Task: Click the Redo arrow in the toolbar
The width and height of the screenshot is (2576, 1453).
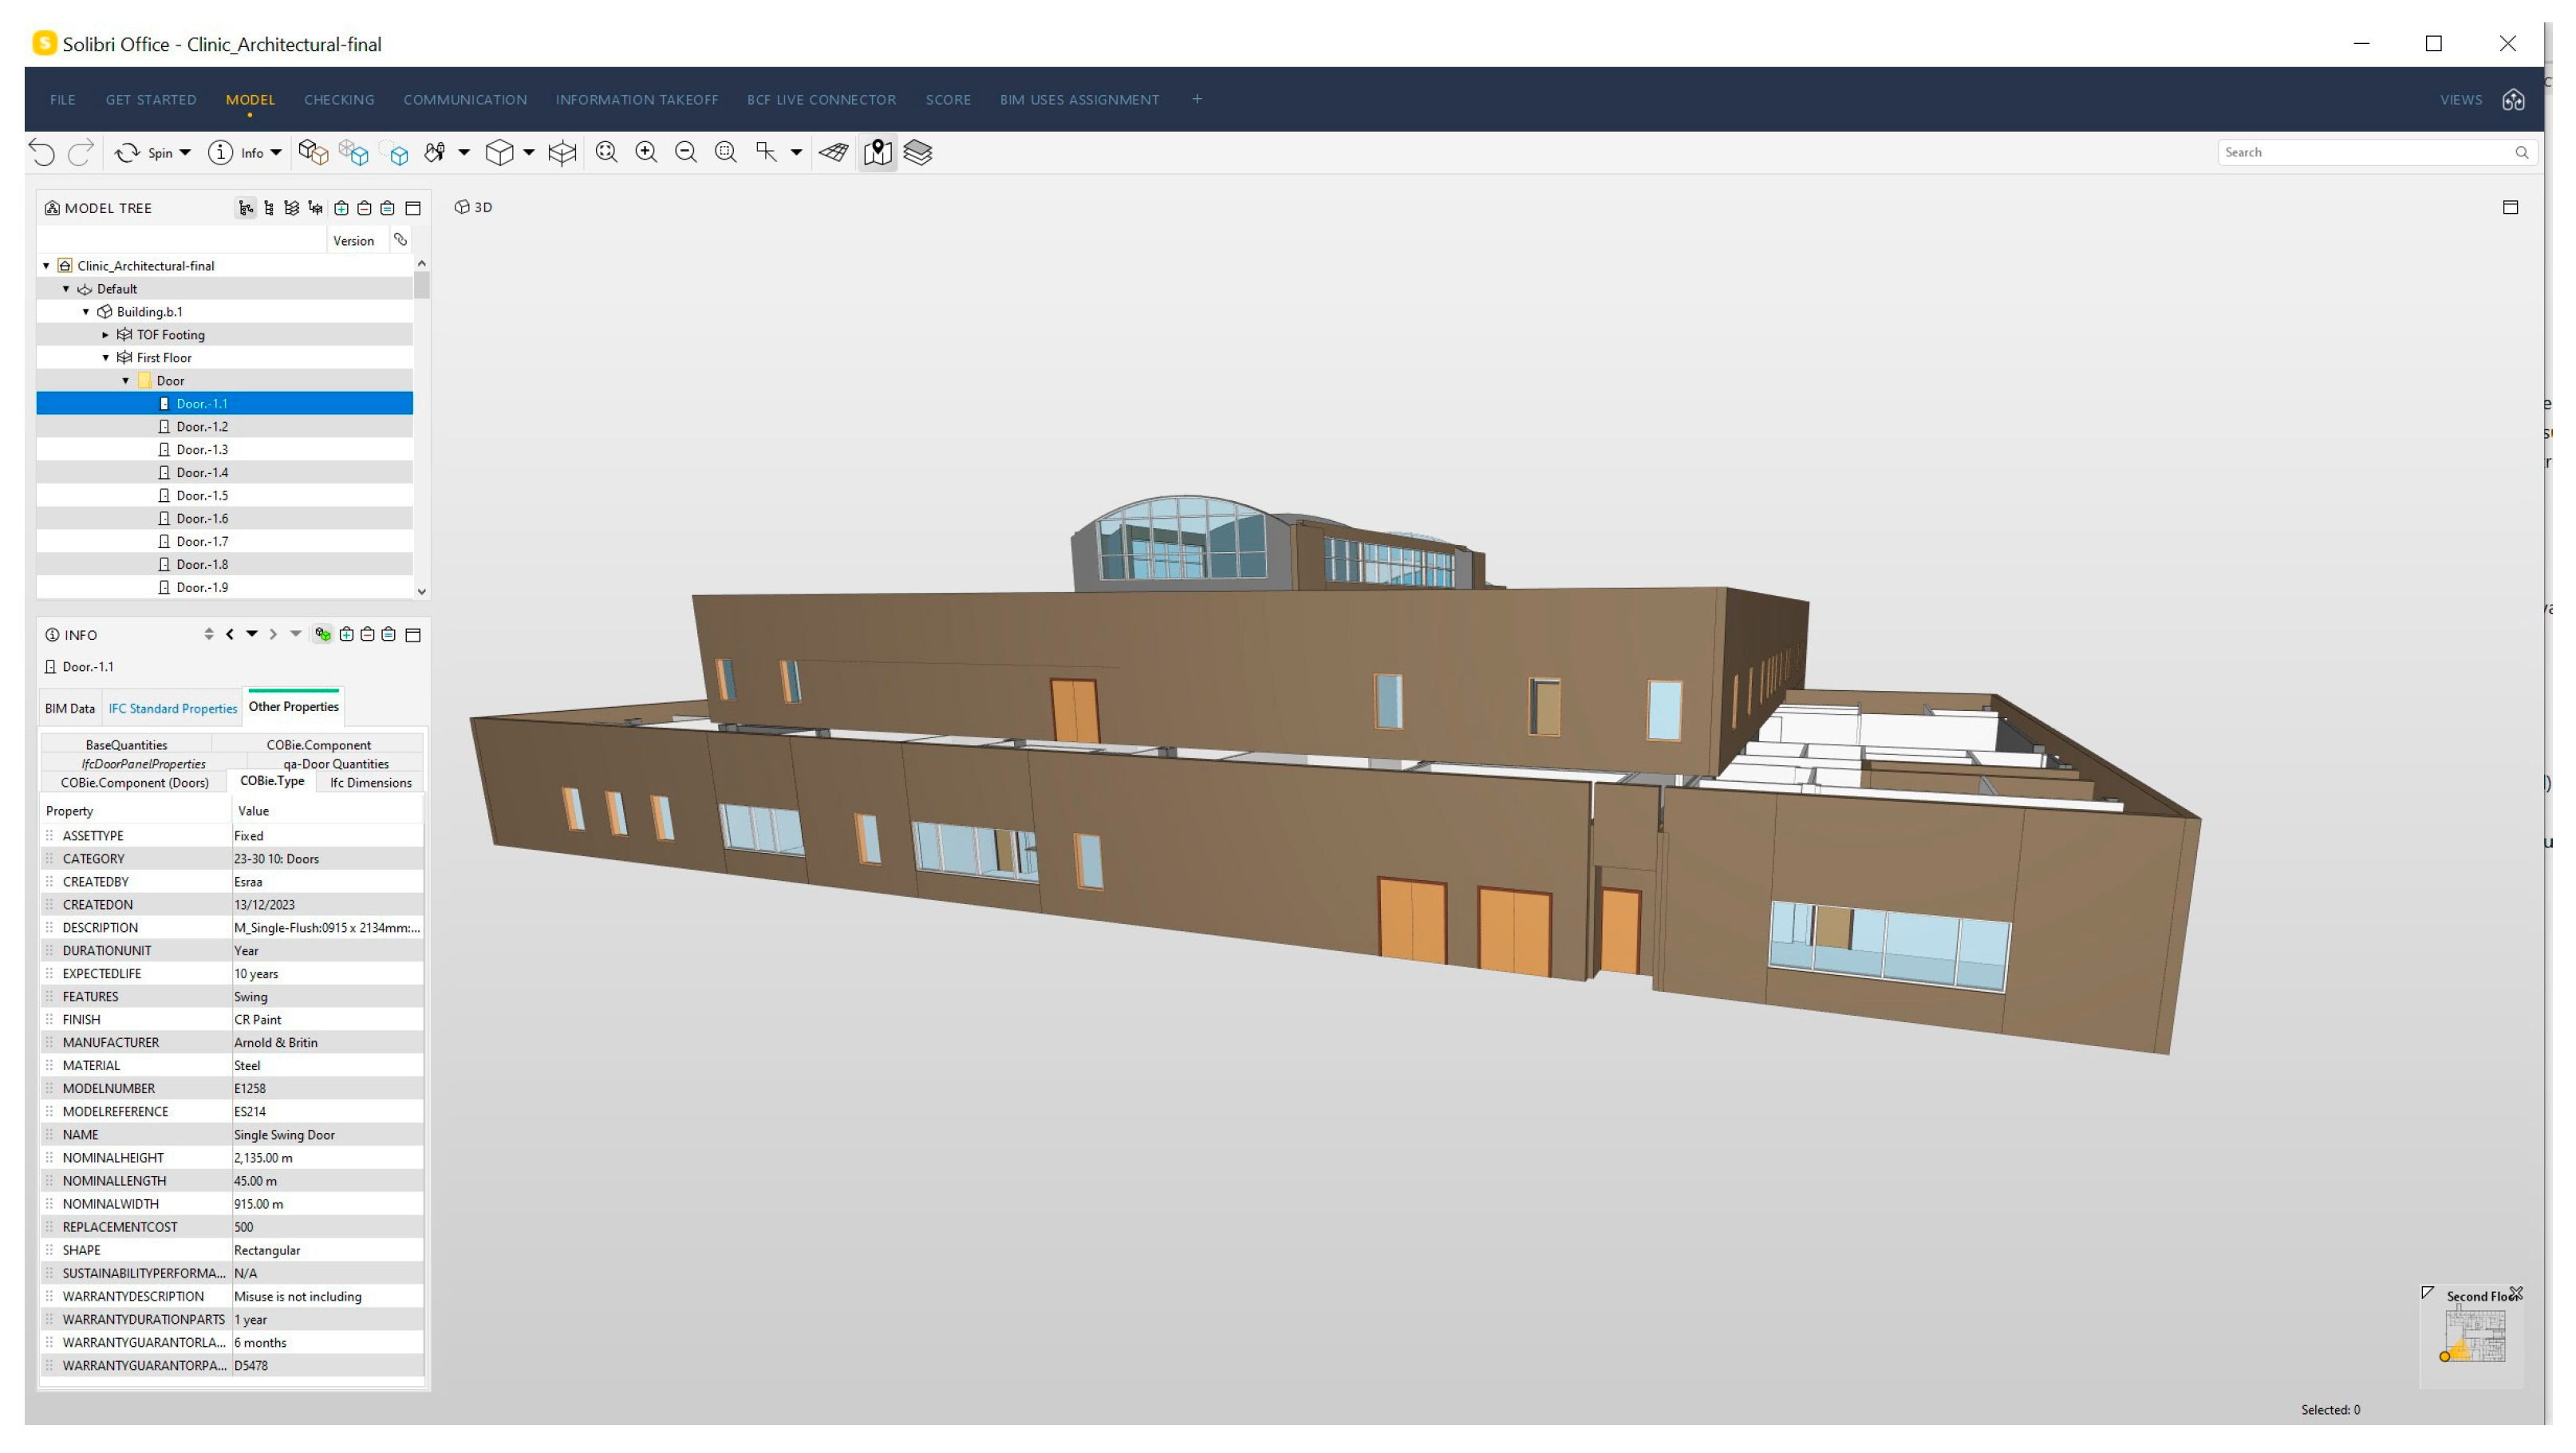Action: pyautogui.click(x=81, y=153)
